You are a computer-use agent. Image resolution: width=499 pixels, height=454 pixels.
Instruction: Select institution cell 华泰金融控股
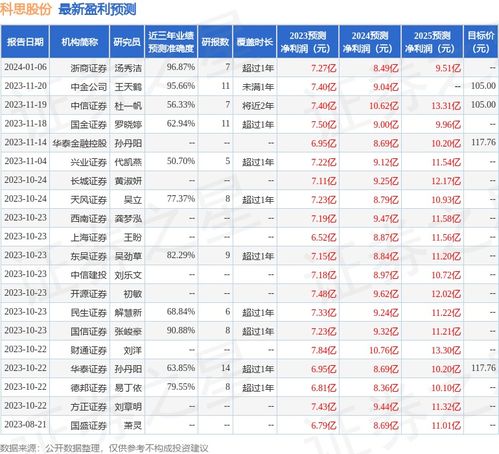coord(80,143)
